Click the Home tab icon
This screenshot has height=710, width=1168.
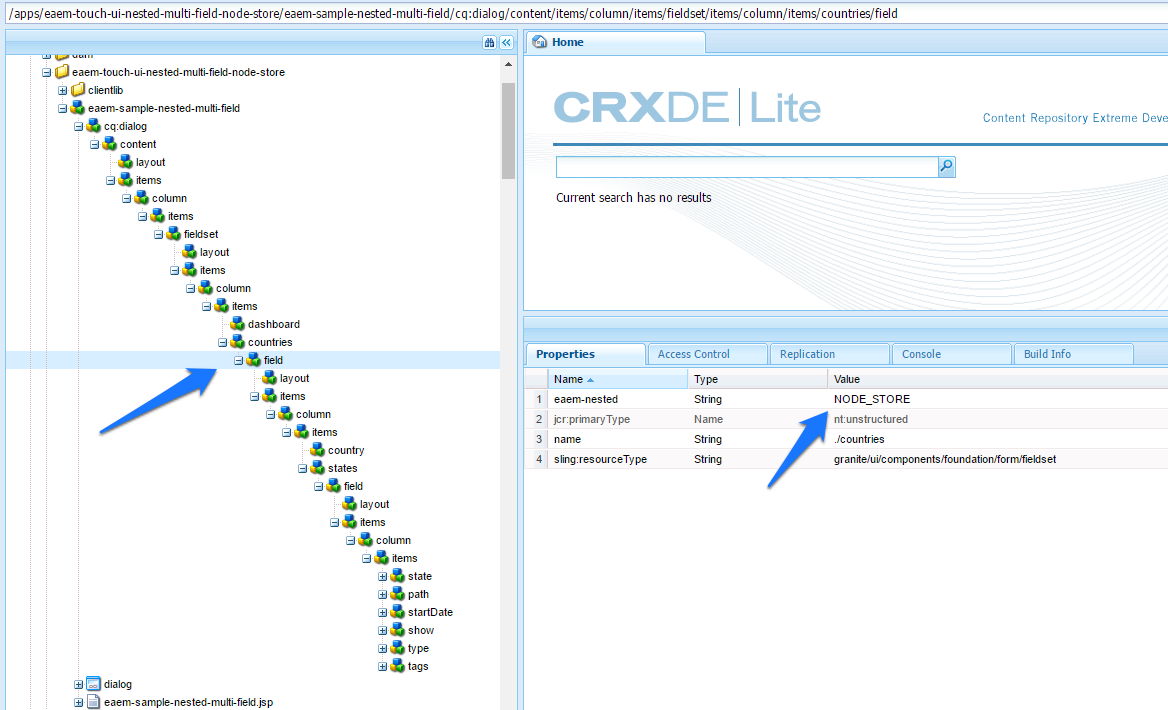point(539,42)
